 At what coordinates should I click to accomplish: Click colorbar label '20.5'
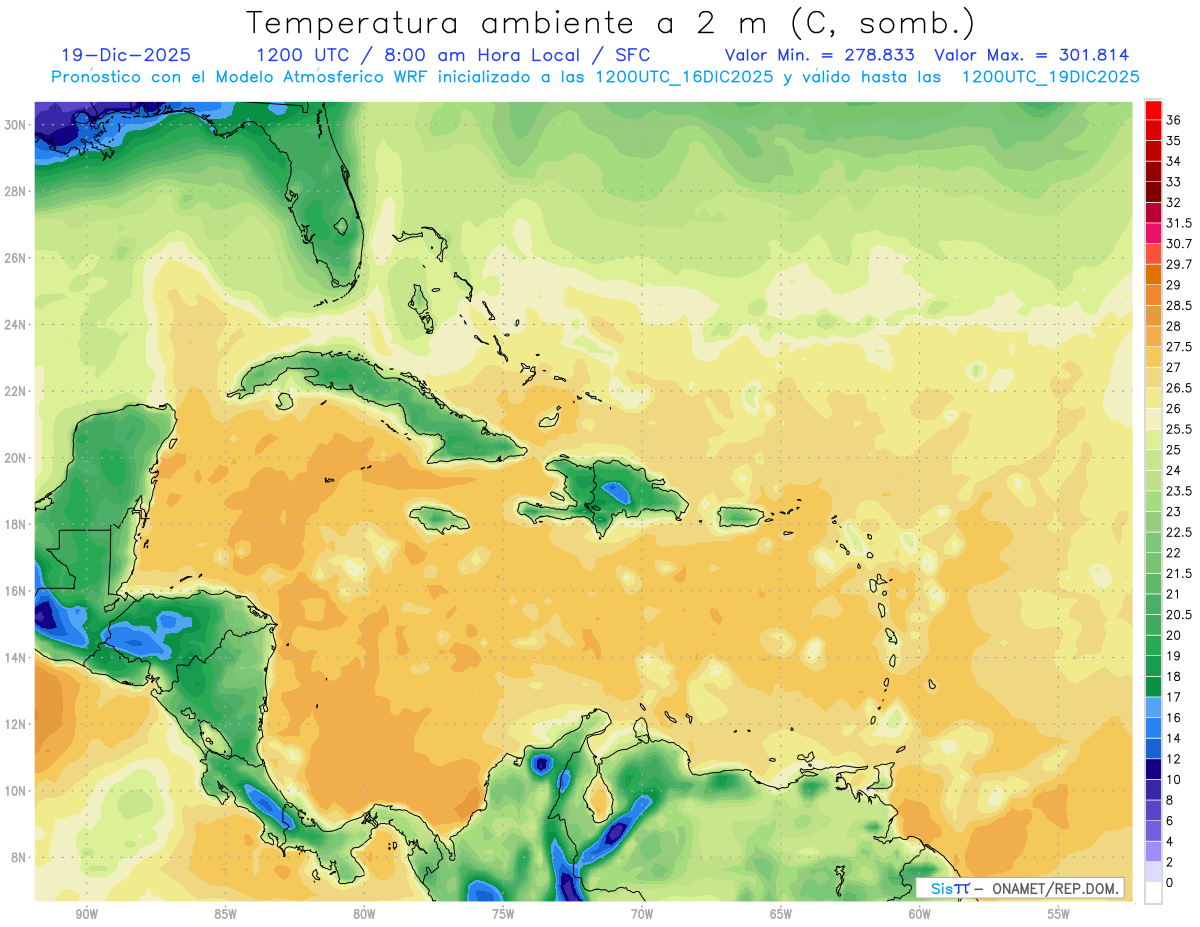[1179, 615]
